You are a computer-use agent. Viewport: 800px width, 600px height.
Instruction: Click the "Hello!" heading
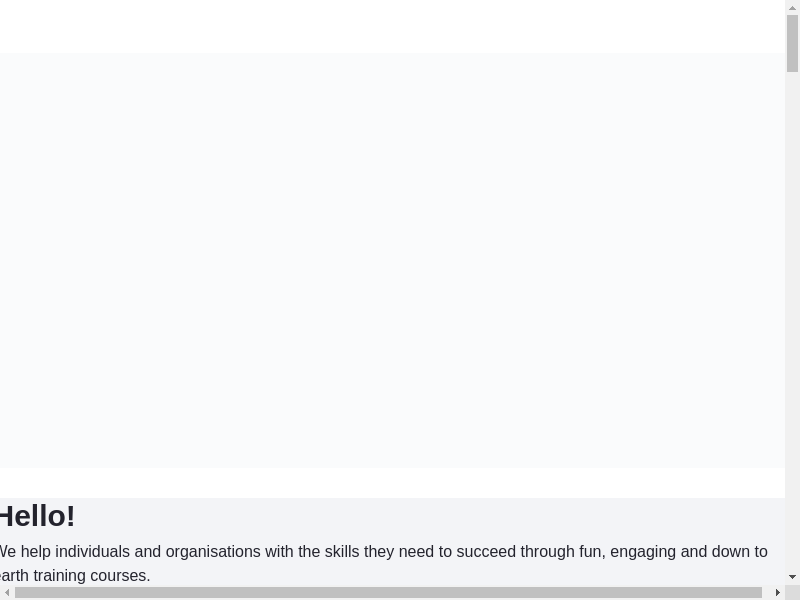(x=37, y=516)
